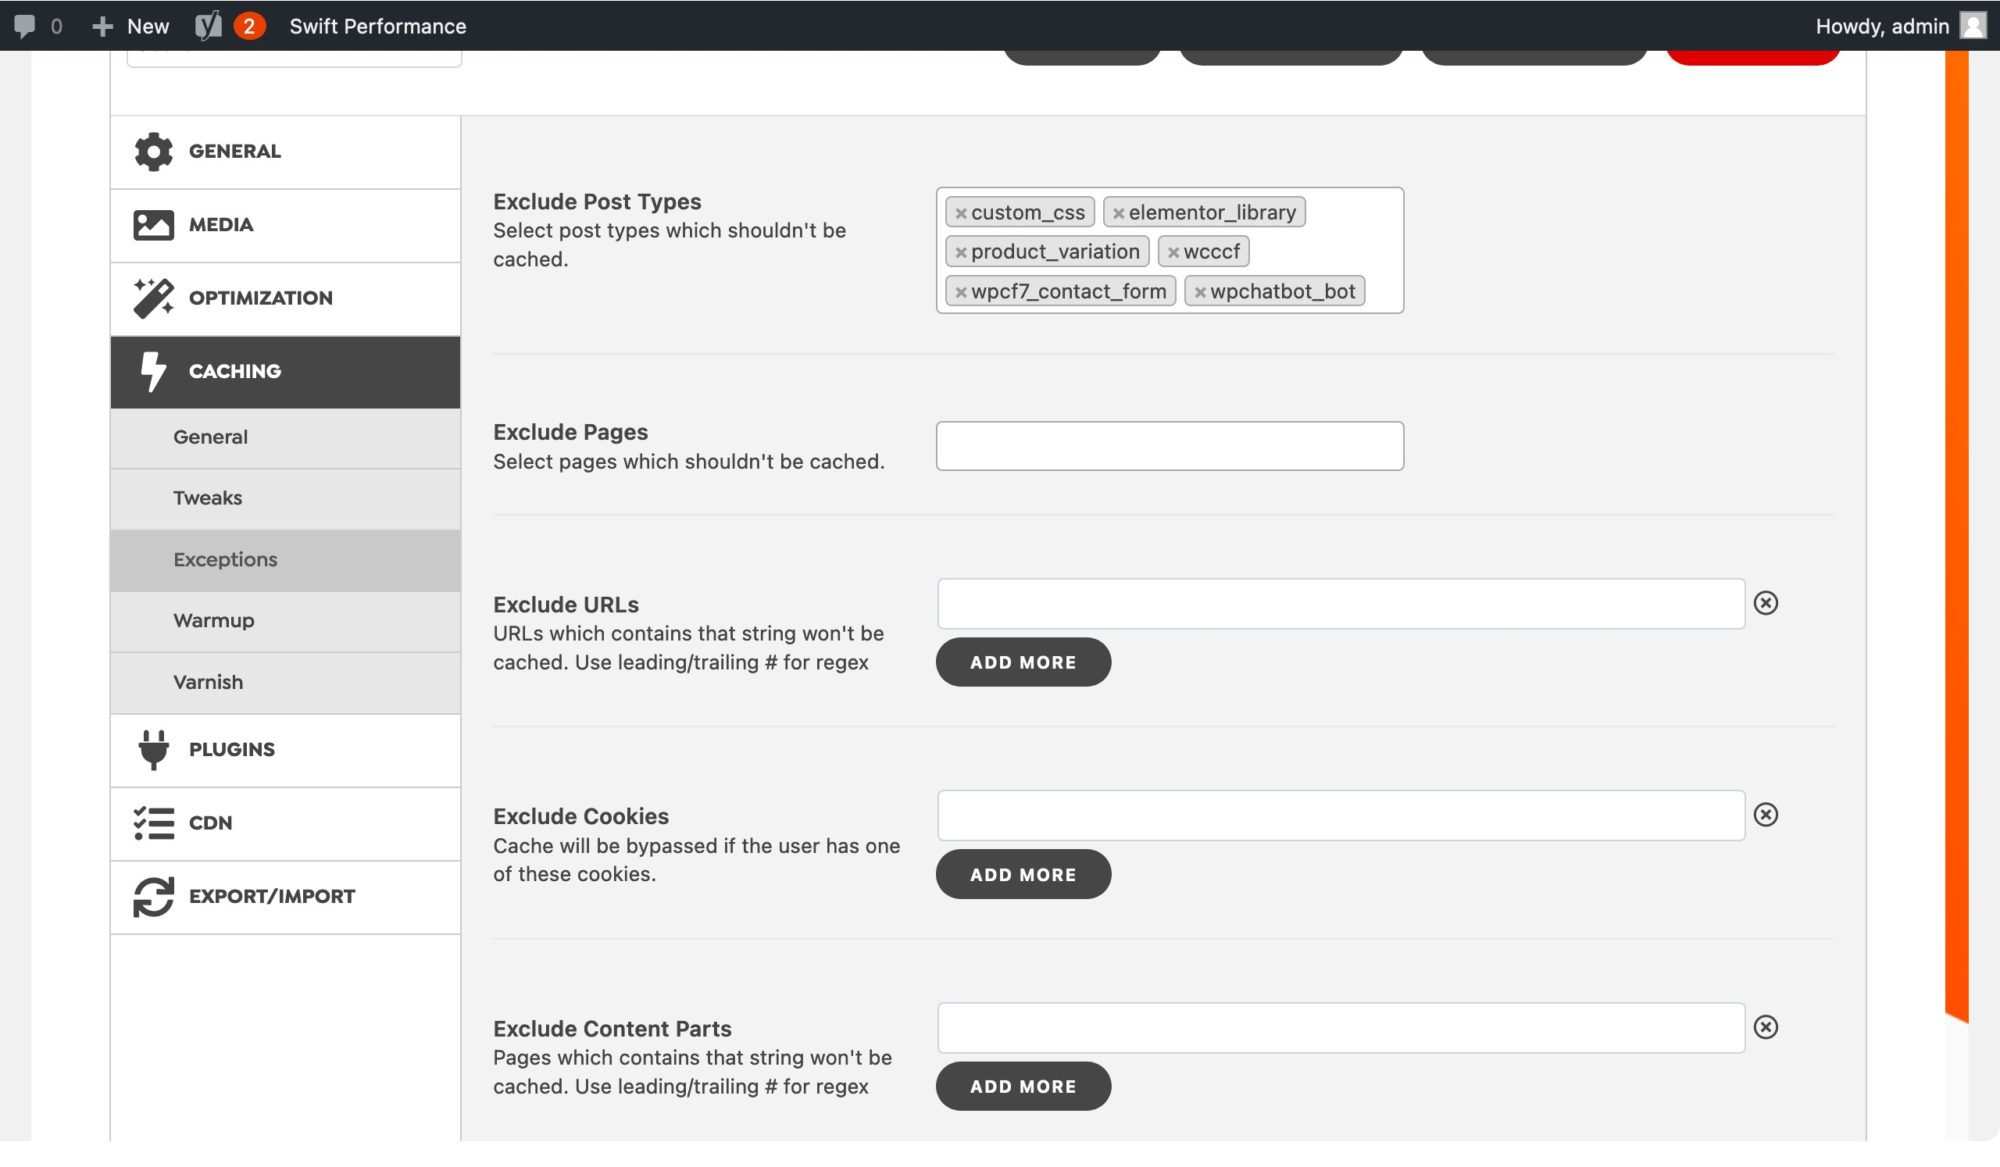Remove the wcccf tag
2000x1167 pixels.
pos(1174,252)
